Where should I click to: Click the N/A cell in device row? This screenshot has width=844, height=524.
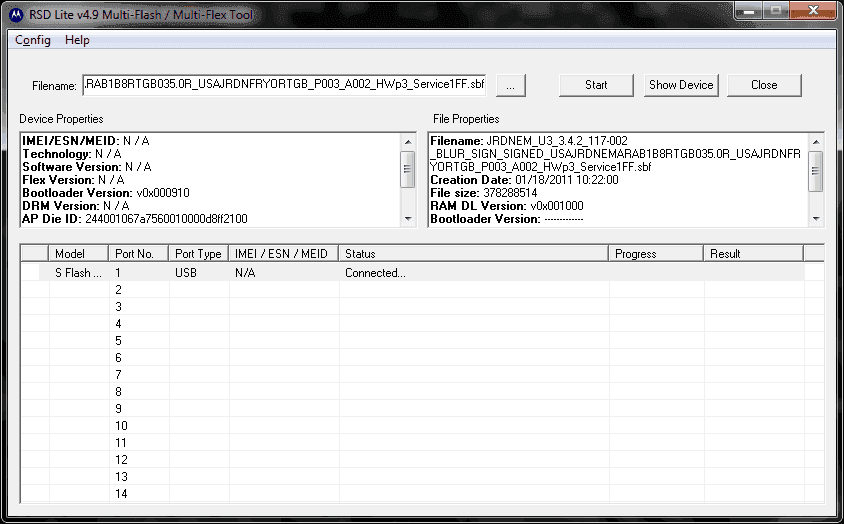pyautogui.click(x=284, y=273)
